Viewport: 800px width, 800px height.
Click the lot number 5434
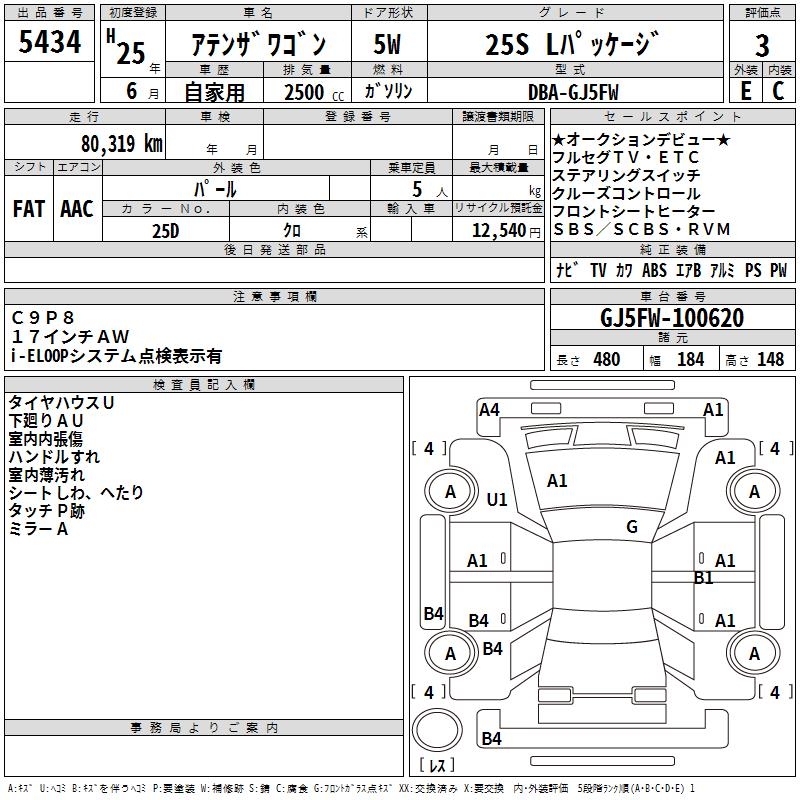[x=50, y=43]
